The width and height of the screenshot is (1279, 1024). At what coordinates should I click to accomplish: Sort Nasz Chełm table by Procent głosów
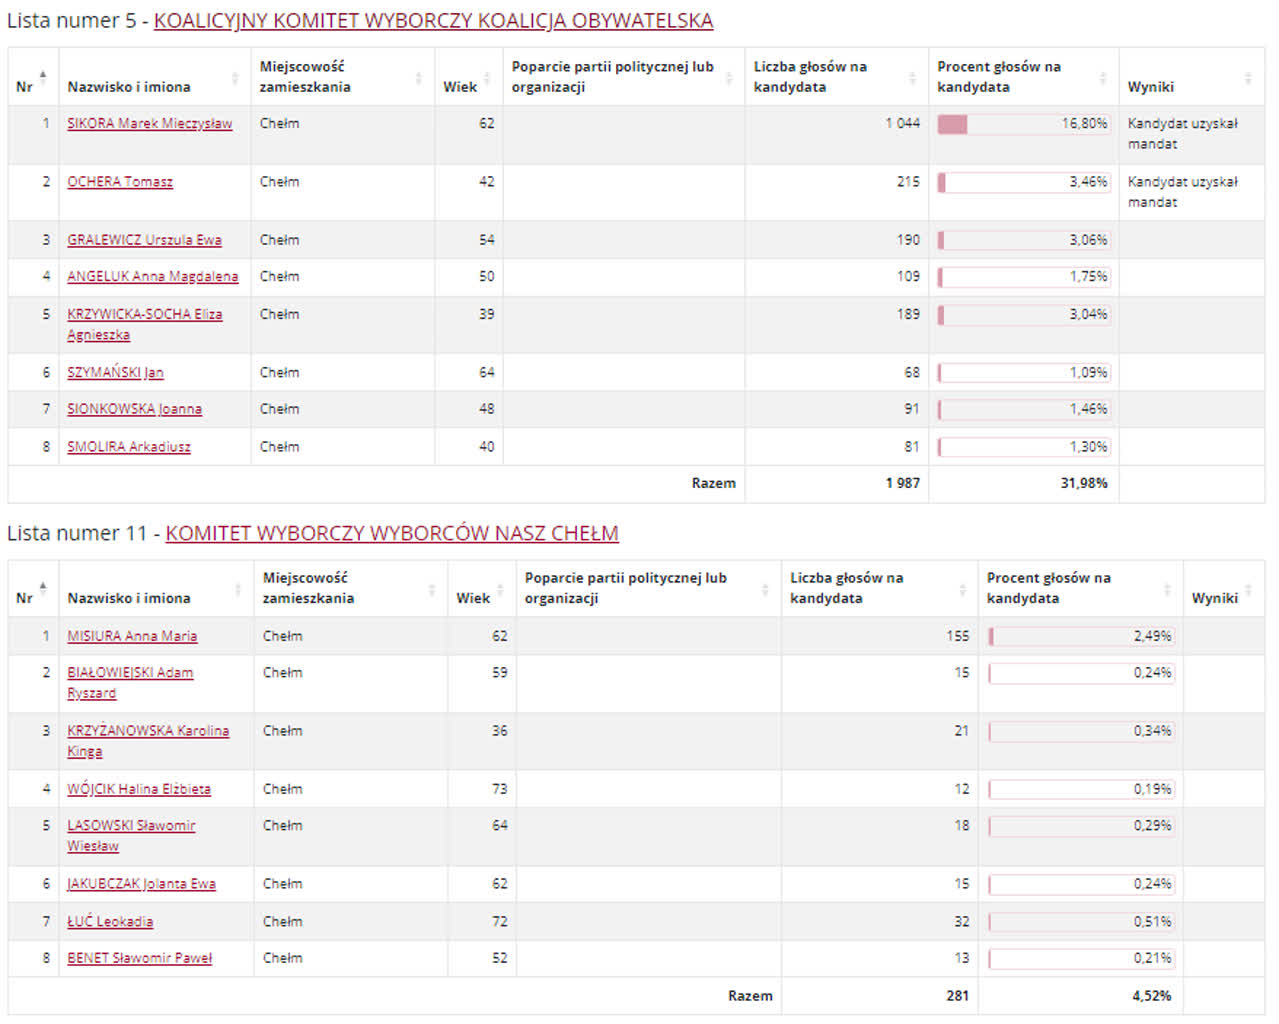[1166, 589]
